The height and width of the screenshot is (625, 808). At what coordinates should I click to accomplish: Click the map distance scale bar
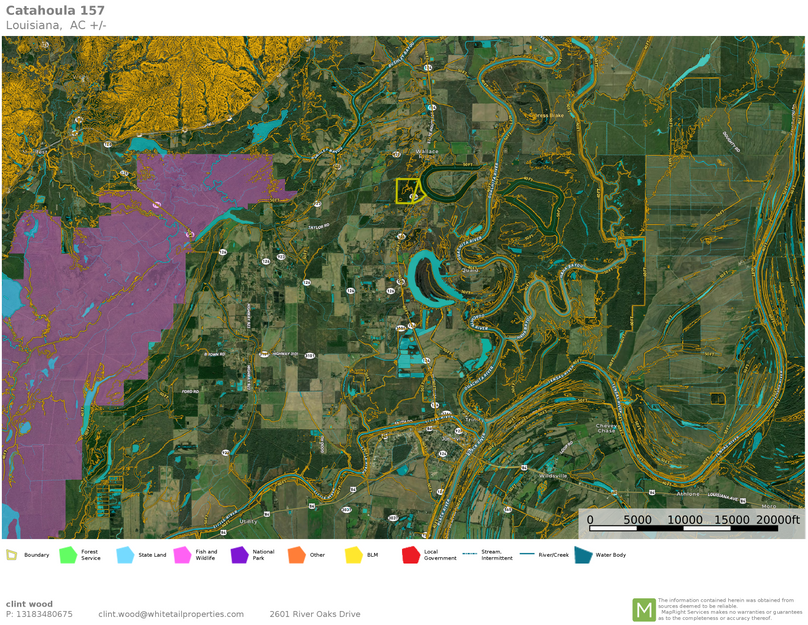coord(690,528)
